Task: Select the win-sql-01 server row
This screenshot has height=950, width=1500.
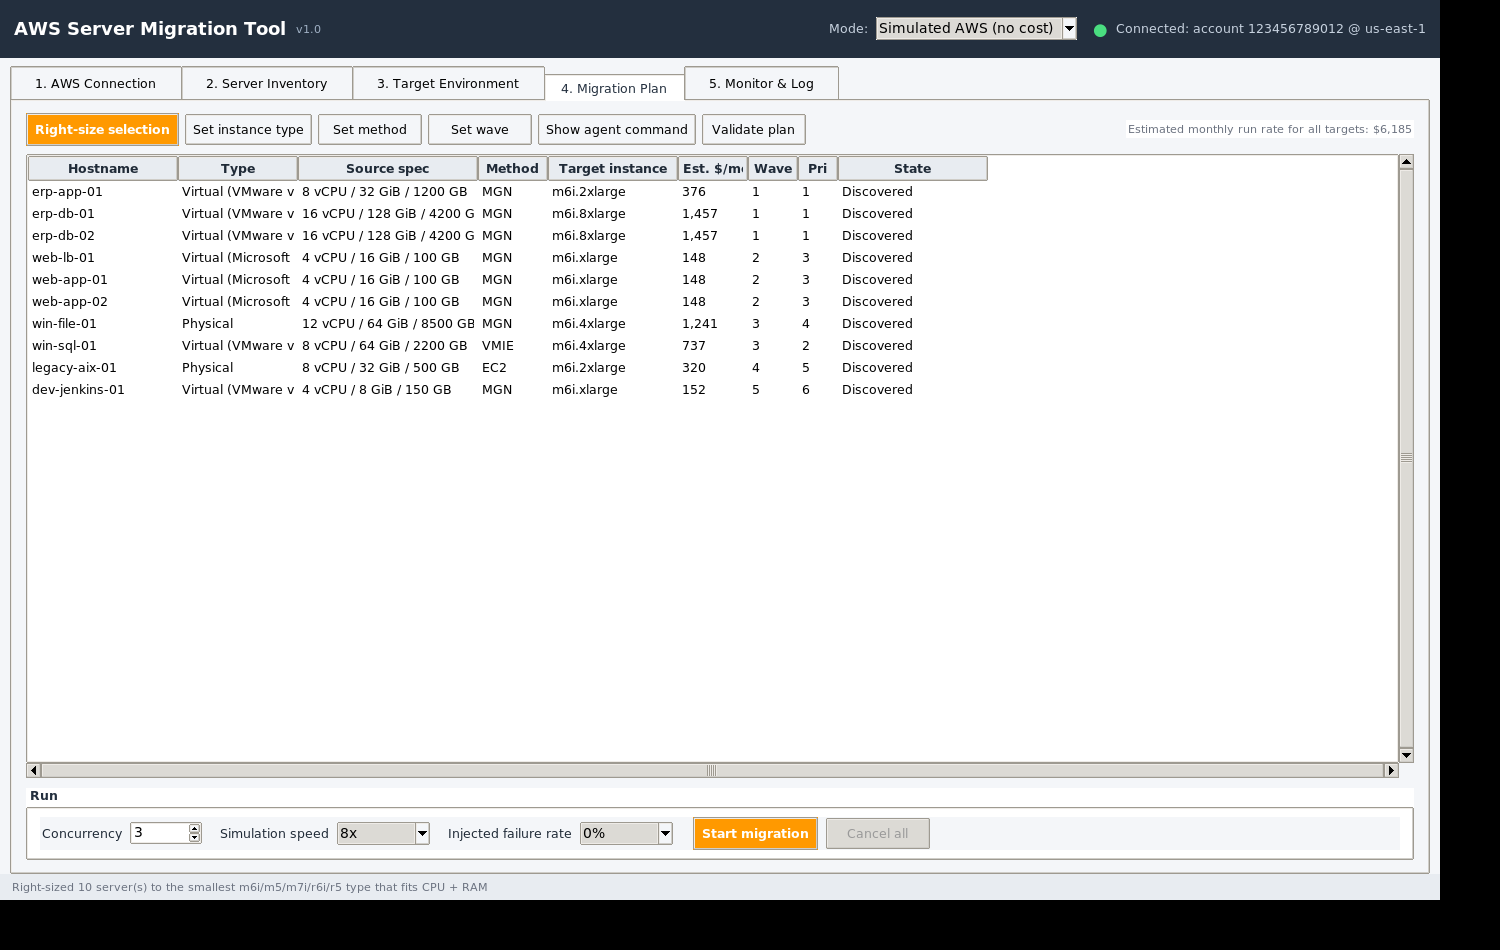Action: click(x=507, y=346)
